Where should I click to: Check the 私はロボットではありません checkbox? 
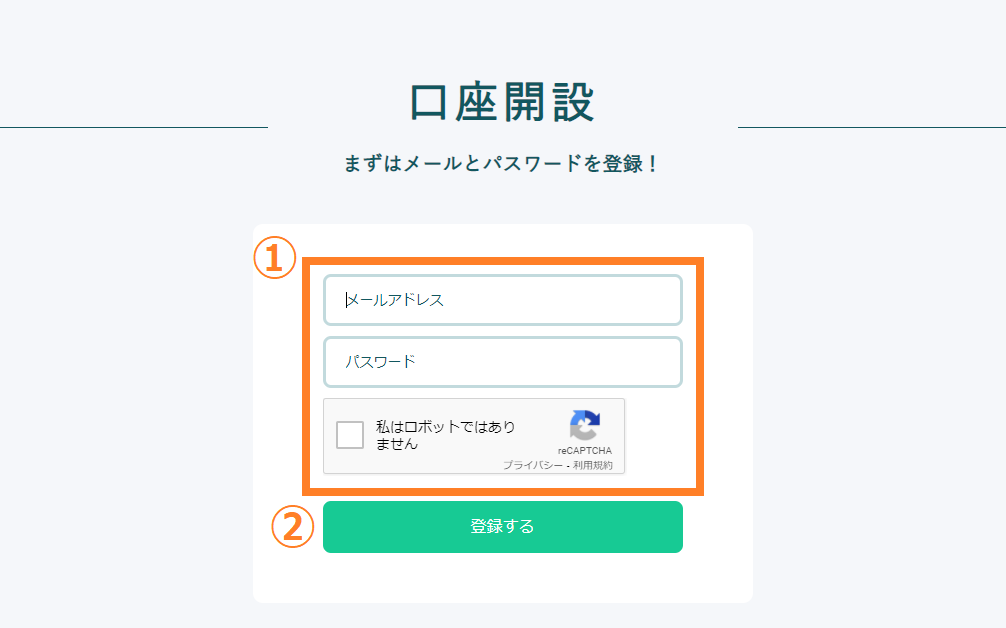[350, 435]
